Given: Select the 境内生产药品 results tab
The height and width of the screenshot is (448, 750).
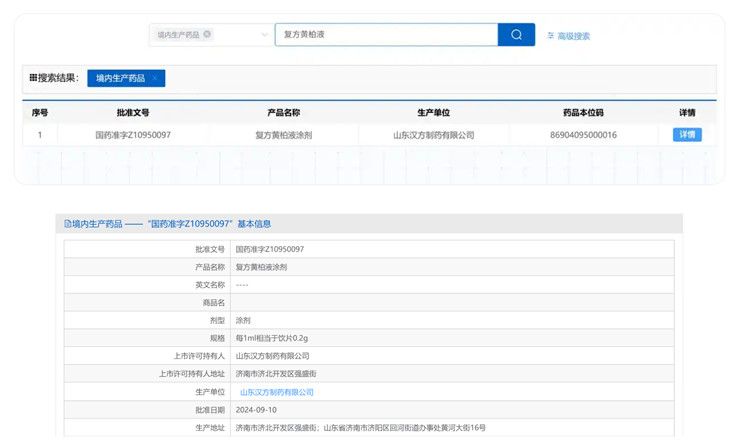Looking at the screenshot, I should (x=120, y=78).
